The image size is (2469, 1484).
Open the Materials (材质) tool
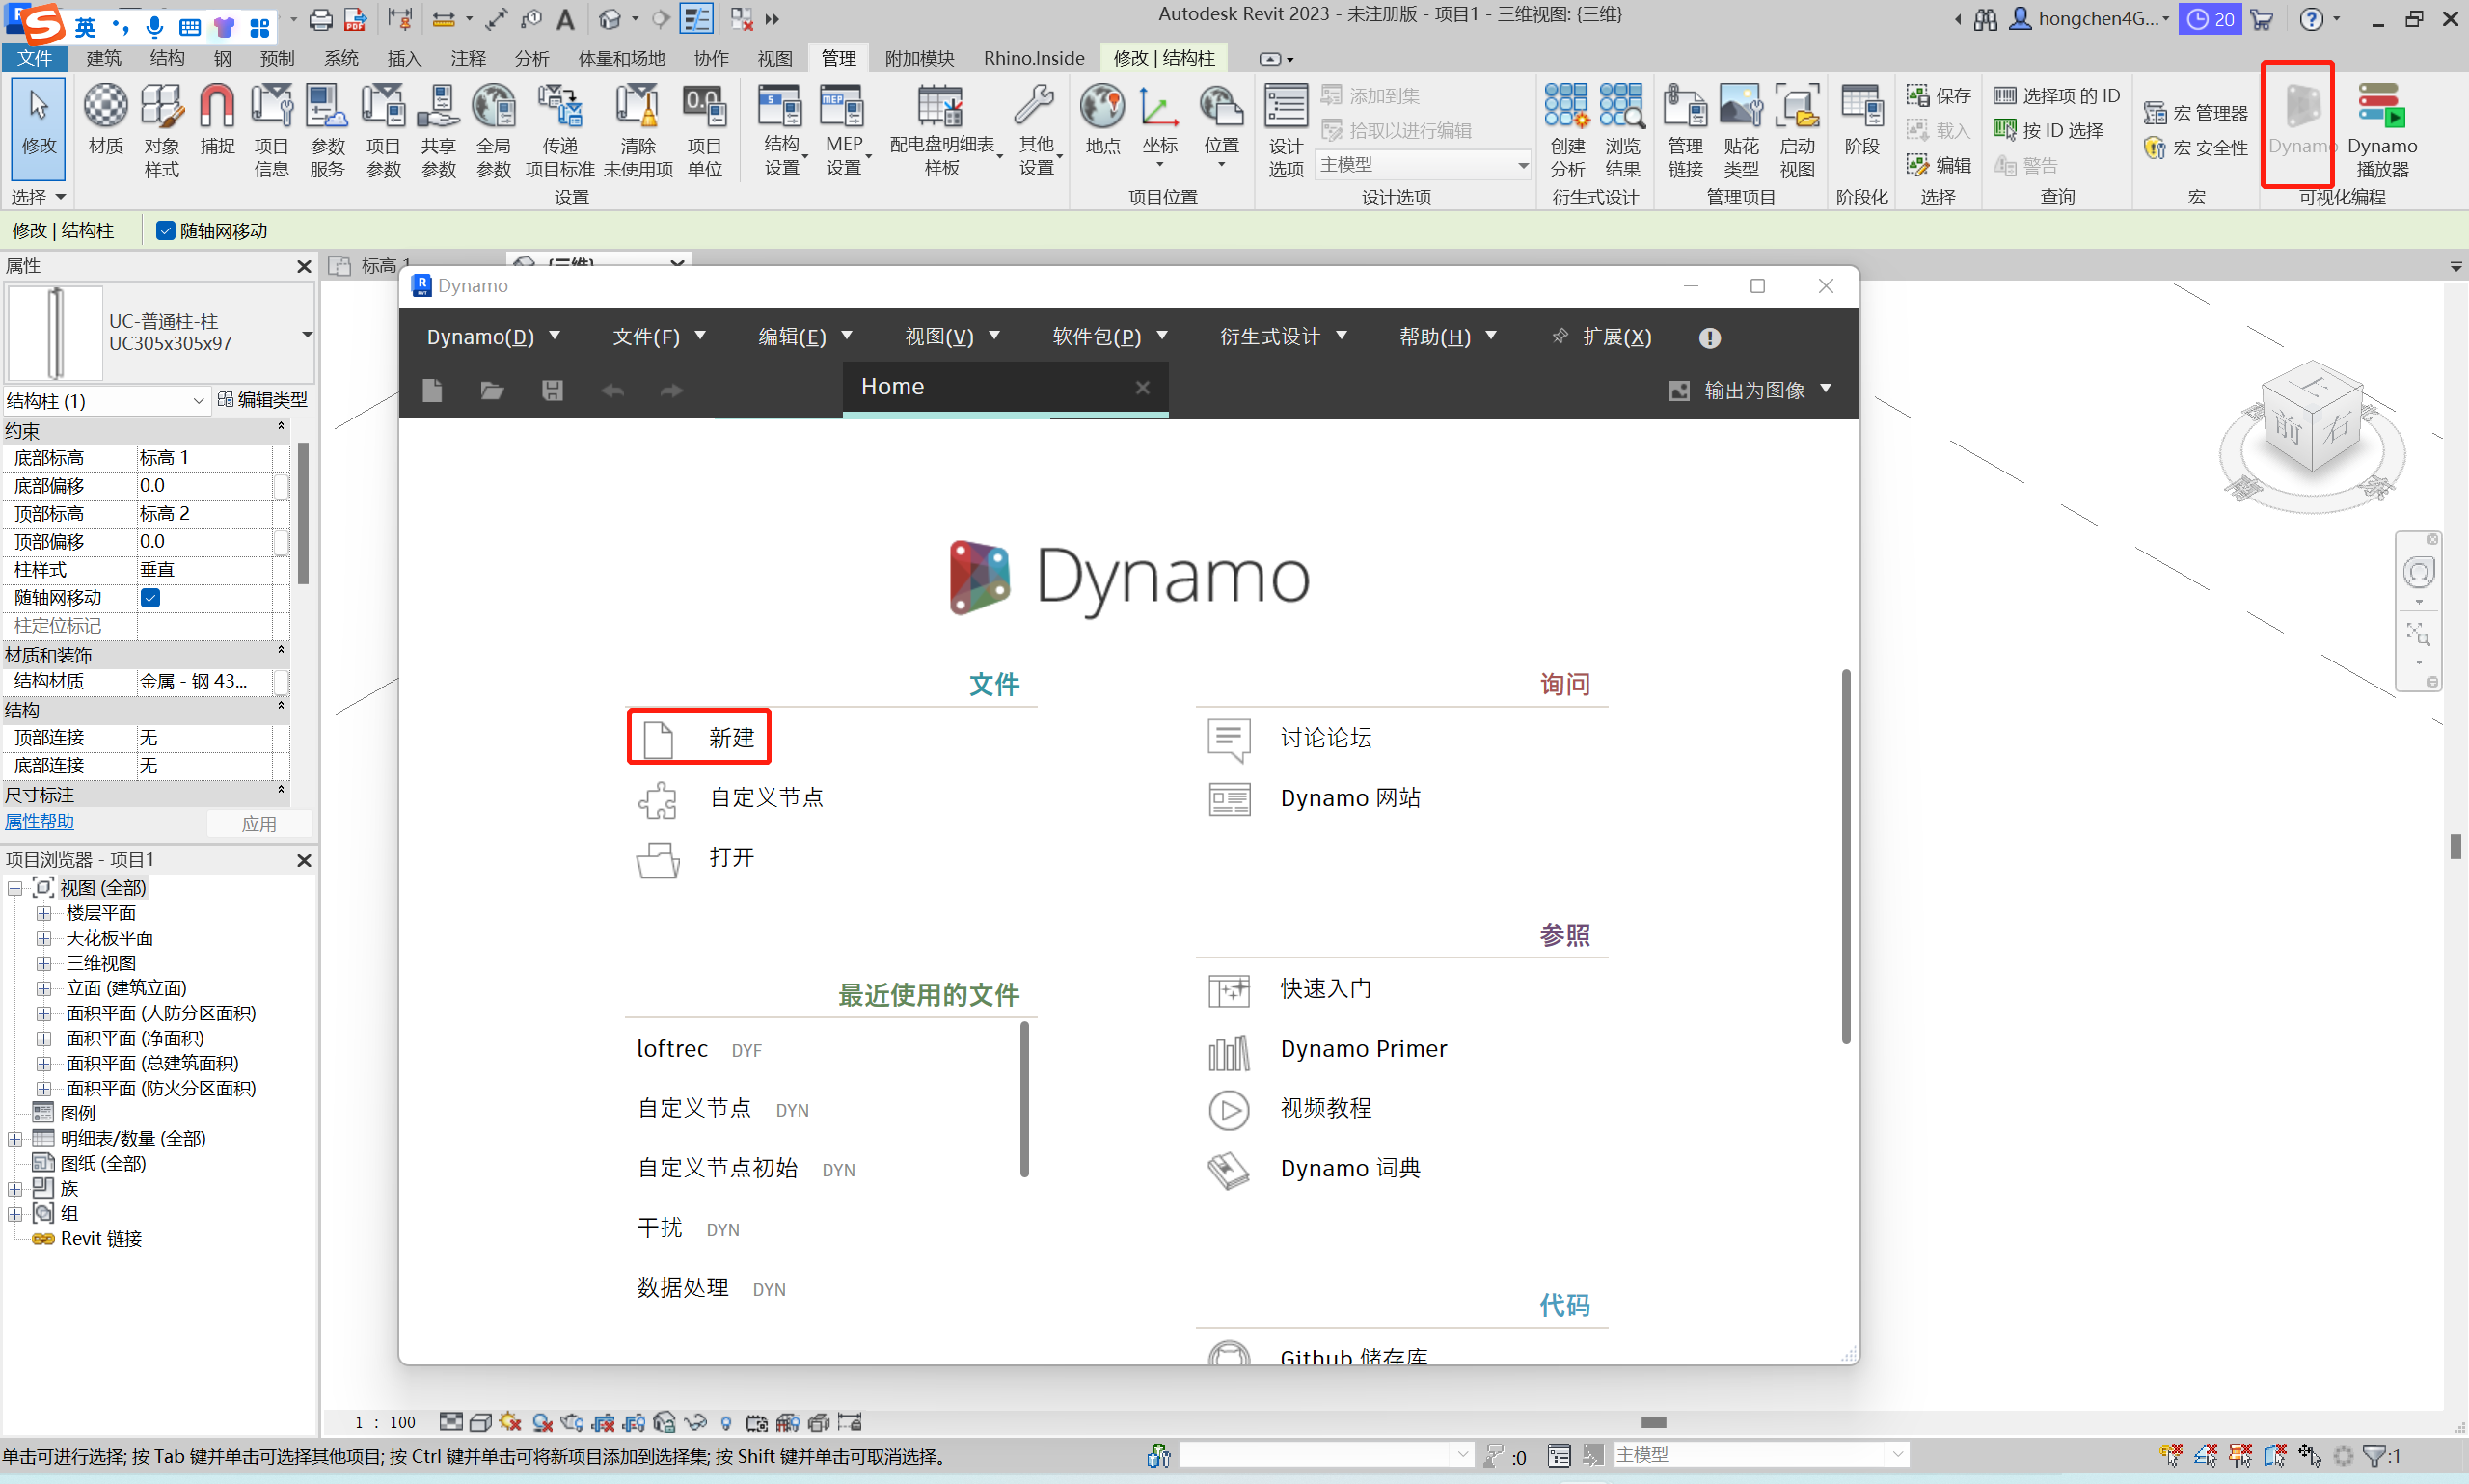pyautogui.click(x=105, y=120)
